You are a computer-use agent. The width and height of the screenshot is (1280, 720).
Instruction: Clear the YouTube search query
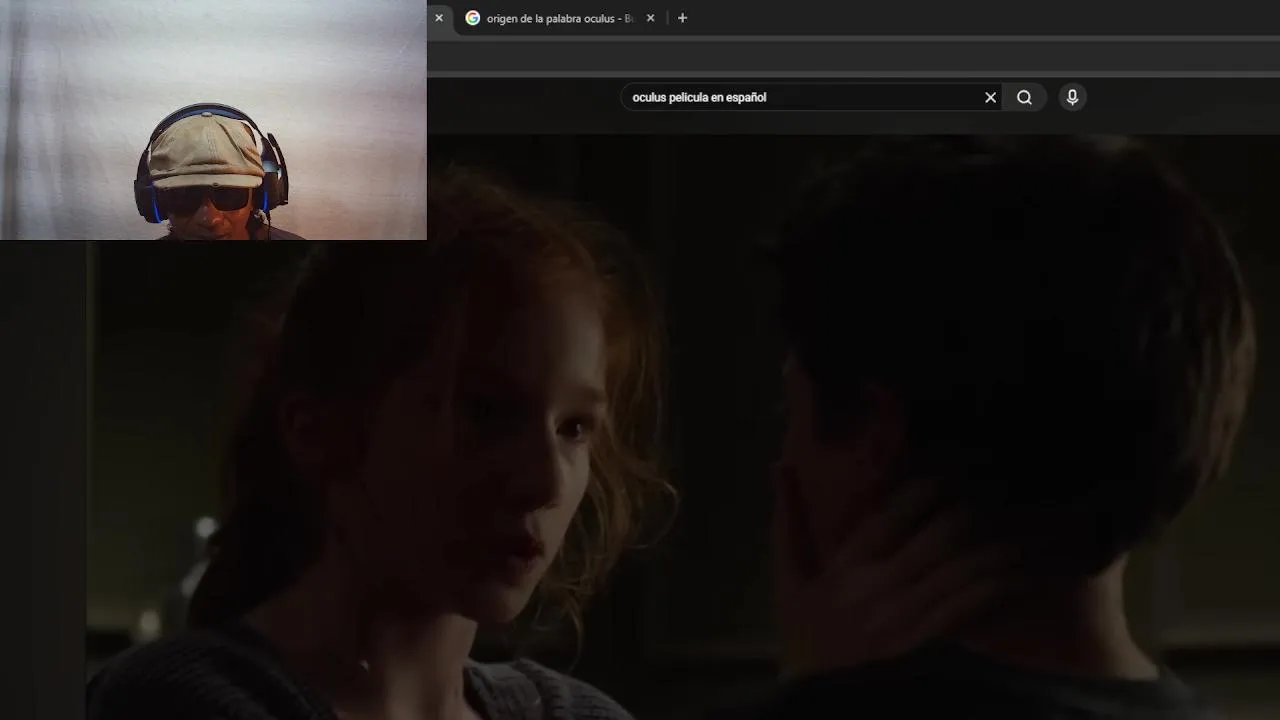(990, 97)
